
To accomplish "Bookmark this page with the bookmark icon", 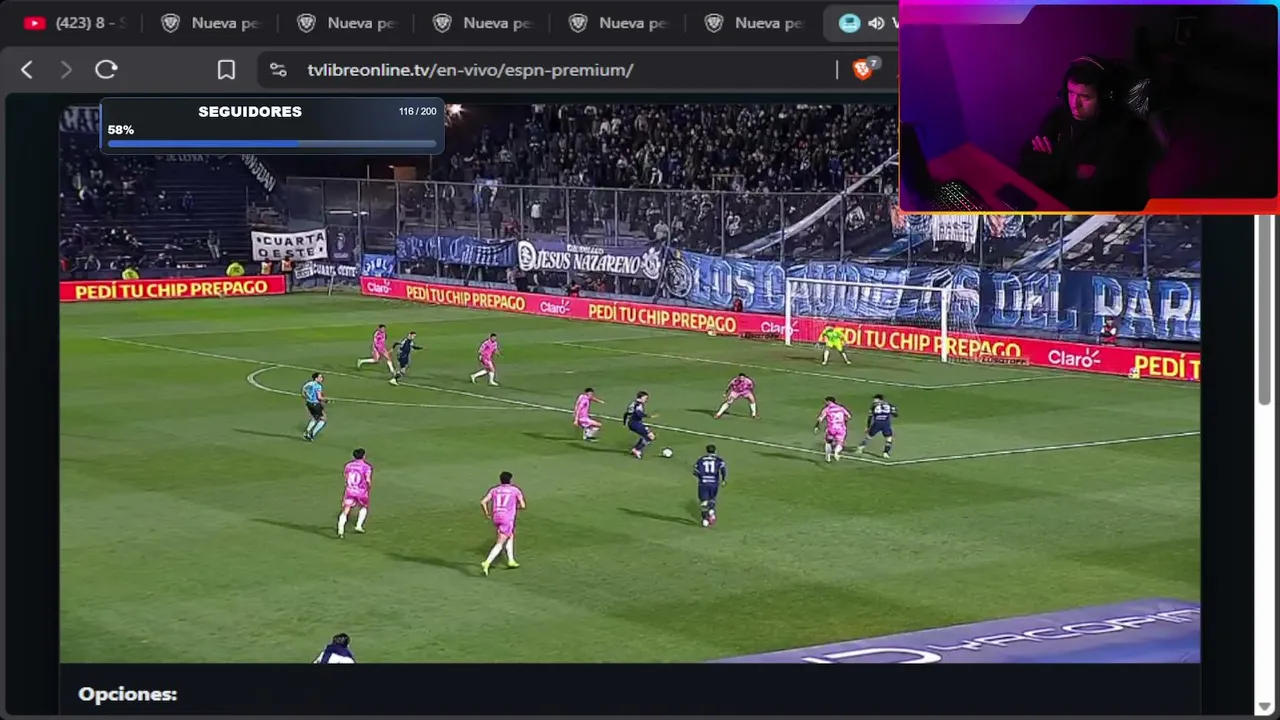I will tap(226, 70).
